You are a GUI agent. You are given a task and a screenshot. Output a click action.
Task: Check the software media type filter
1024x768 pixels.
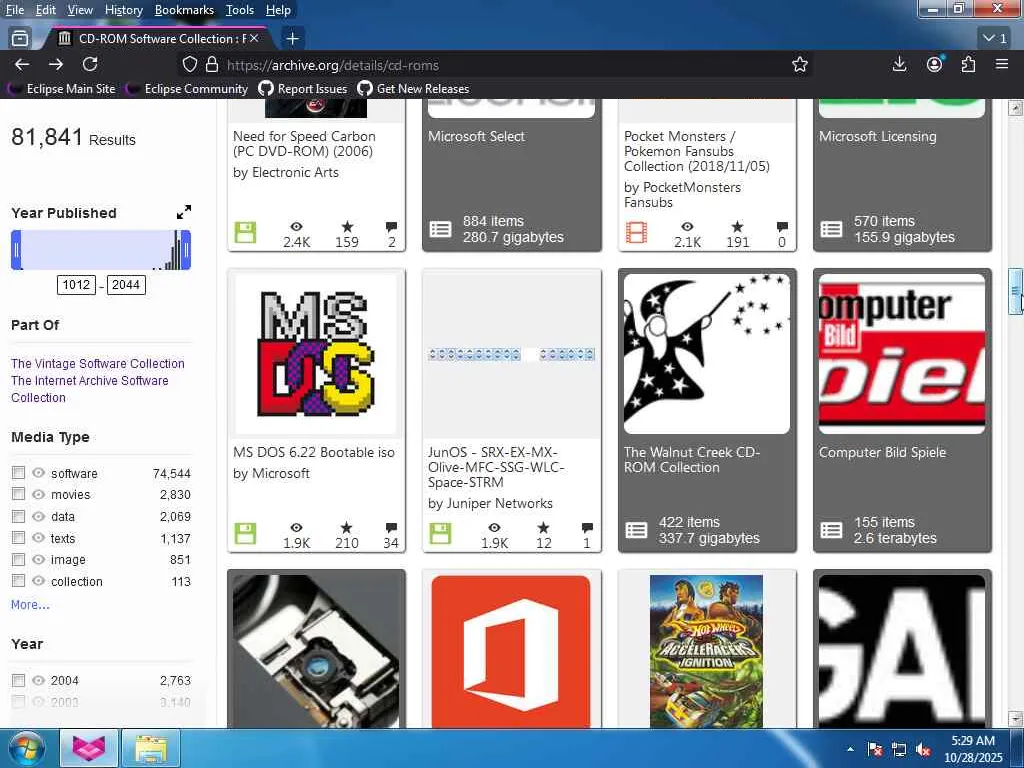[18, 473]
